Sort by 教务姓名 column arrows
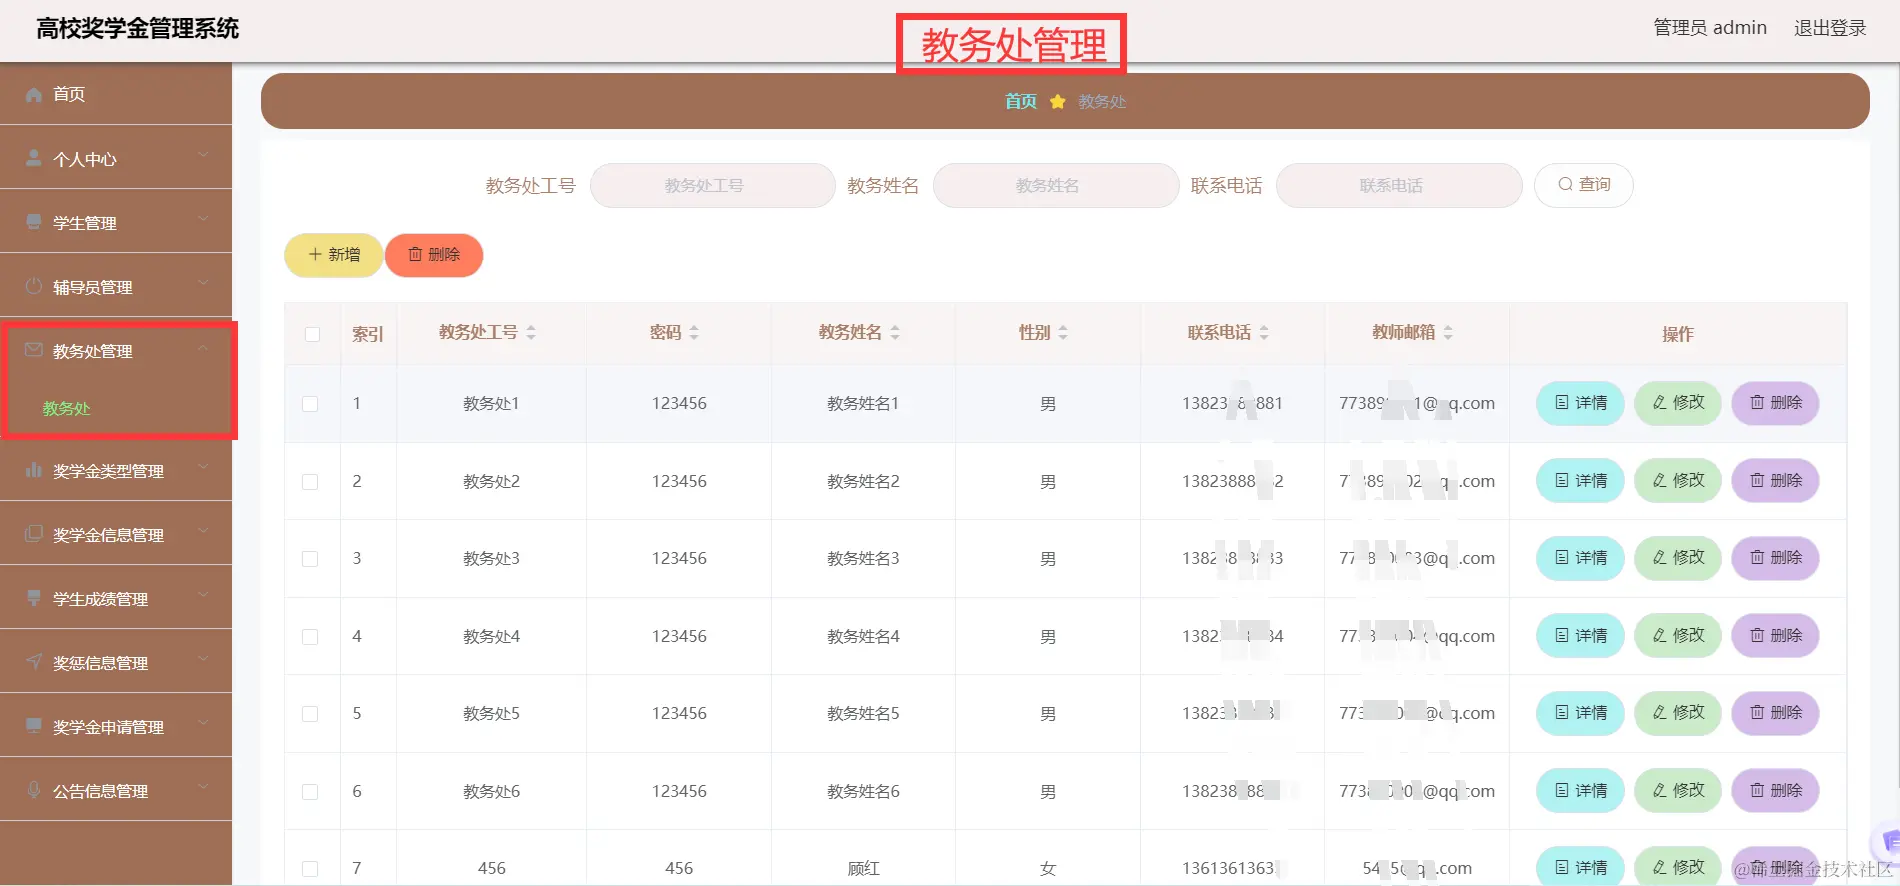This screenshot has height=886, width=1900. point(895,332)
